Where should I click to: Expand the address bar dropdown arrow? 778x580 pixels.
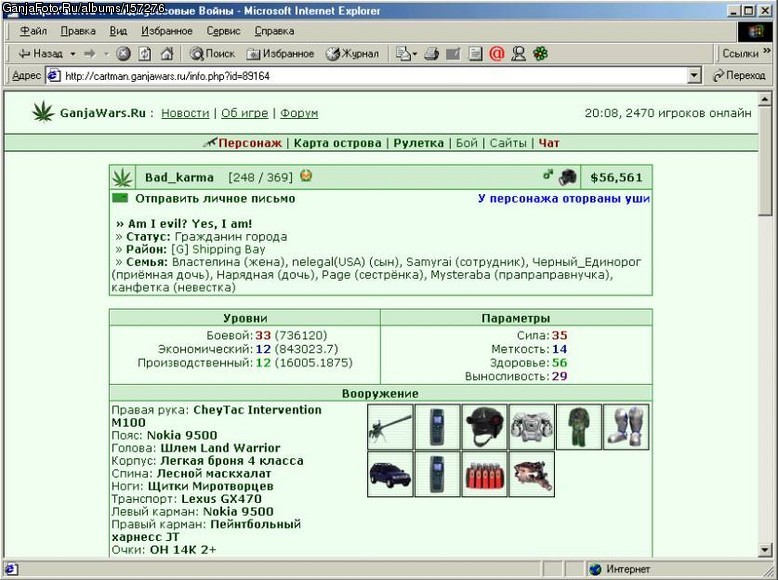[695, 75]
